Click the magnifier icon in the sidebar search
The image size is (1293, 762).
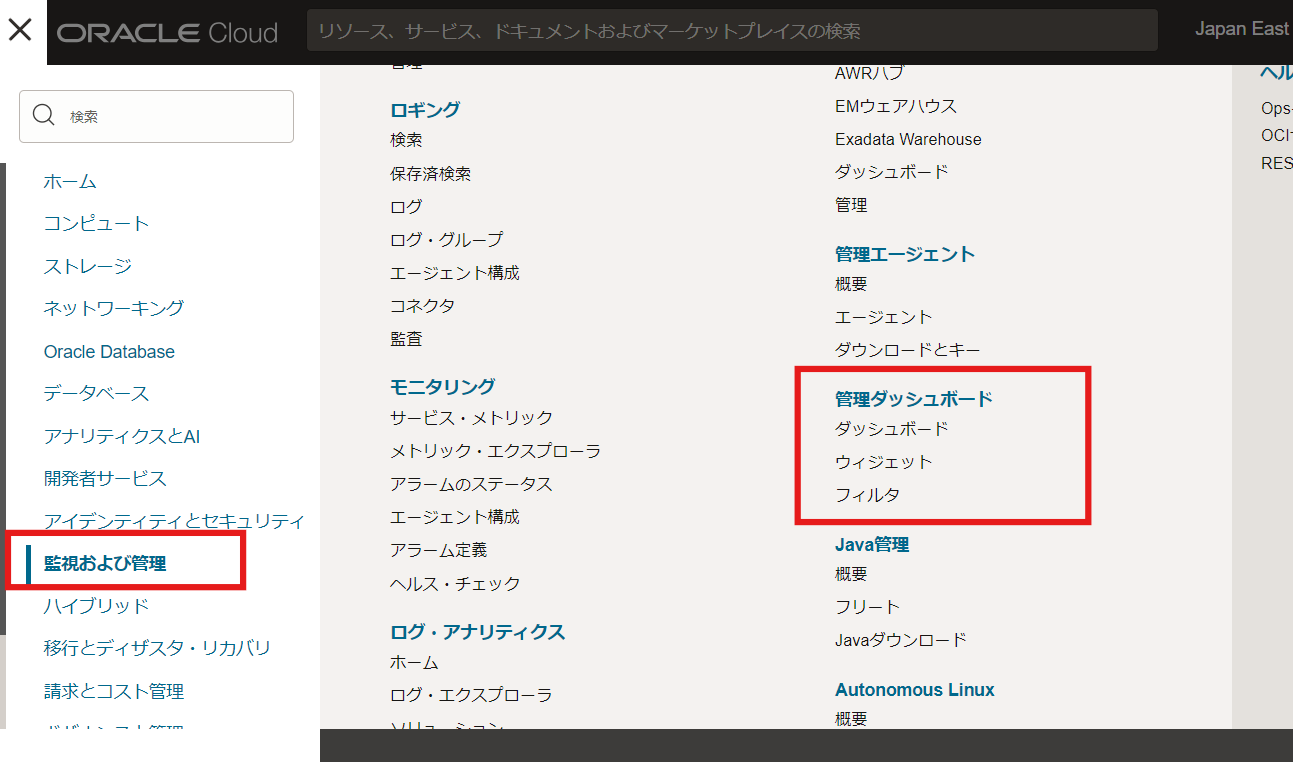(x=44, y=116)
